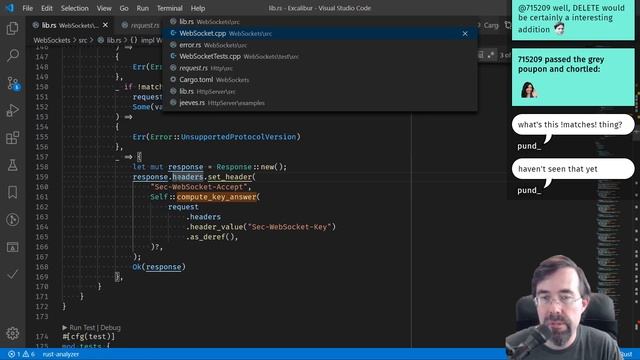Switch to the lib.rs WebSockets tab
This screenshot has height=360, width=640.
tap(71, 25)
